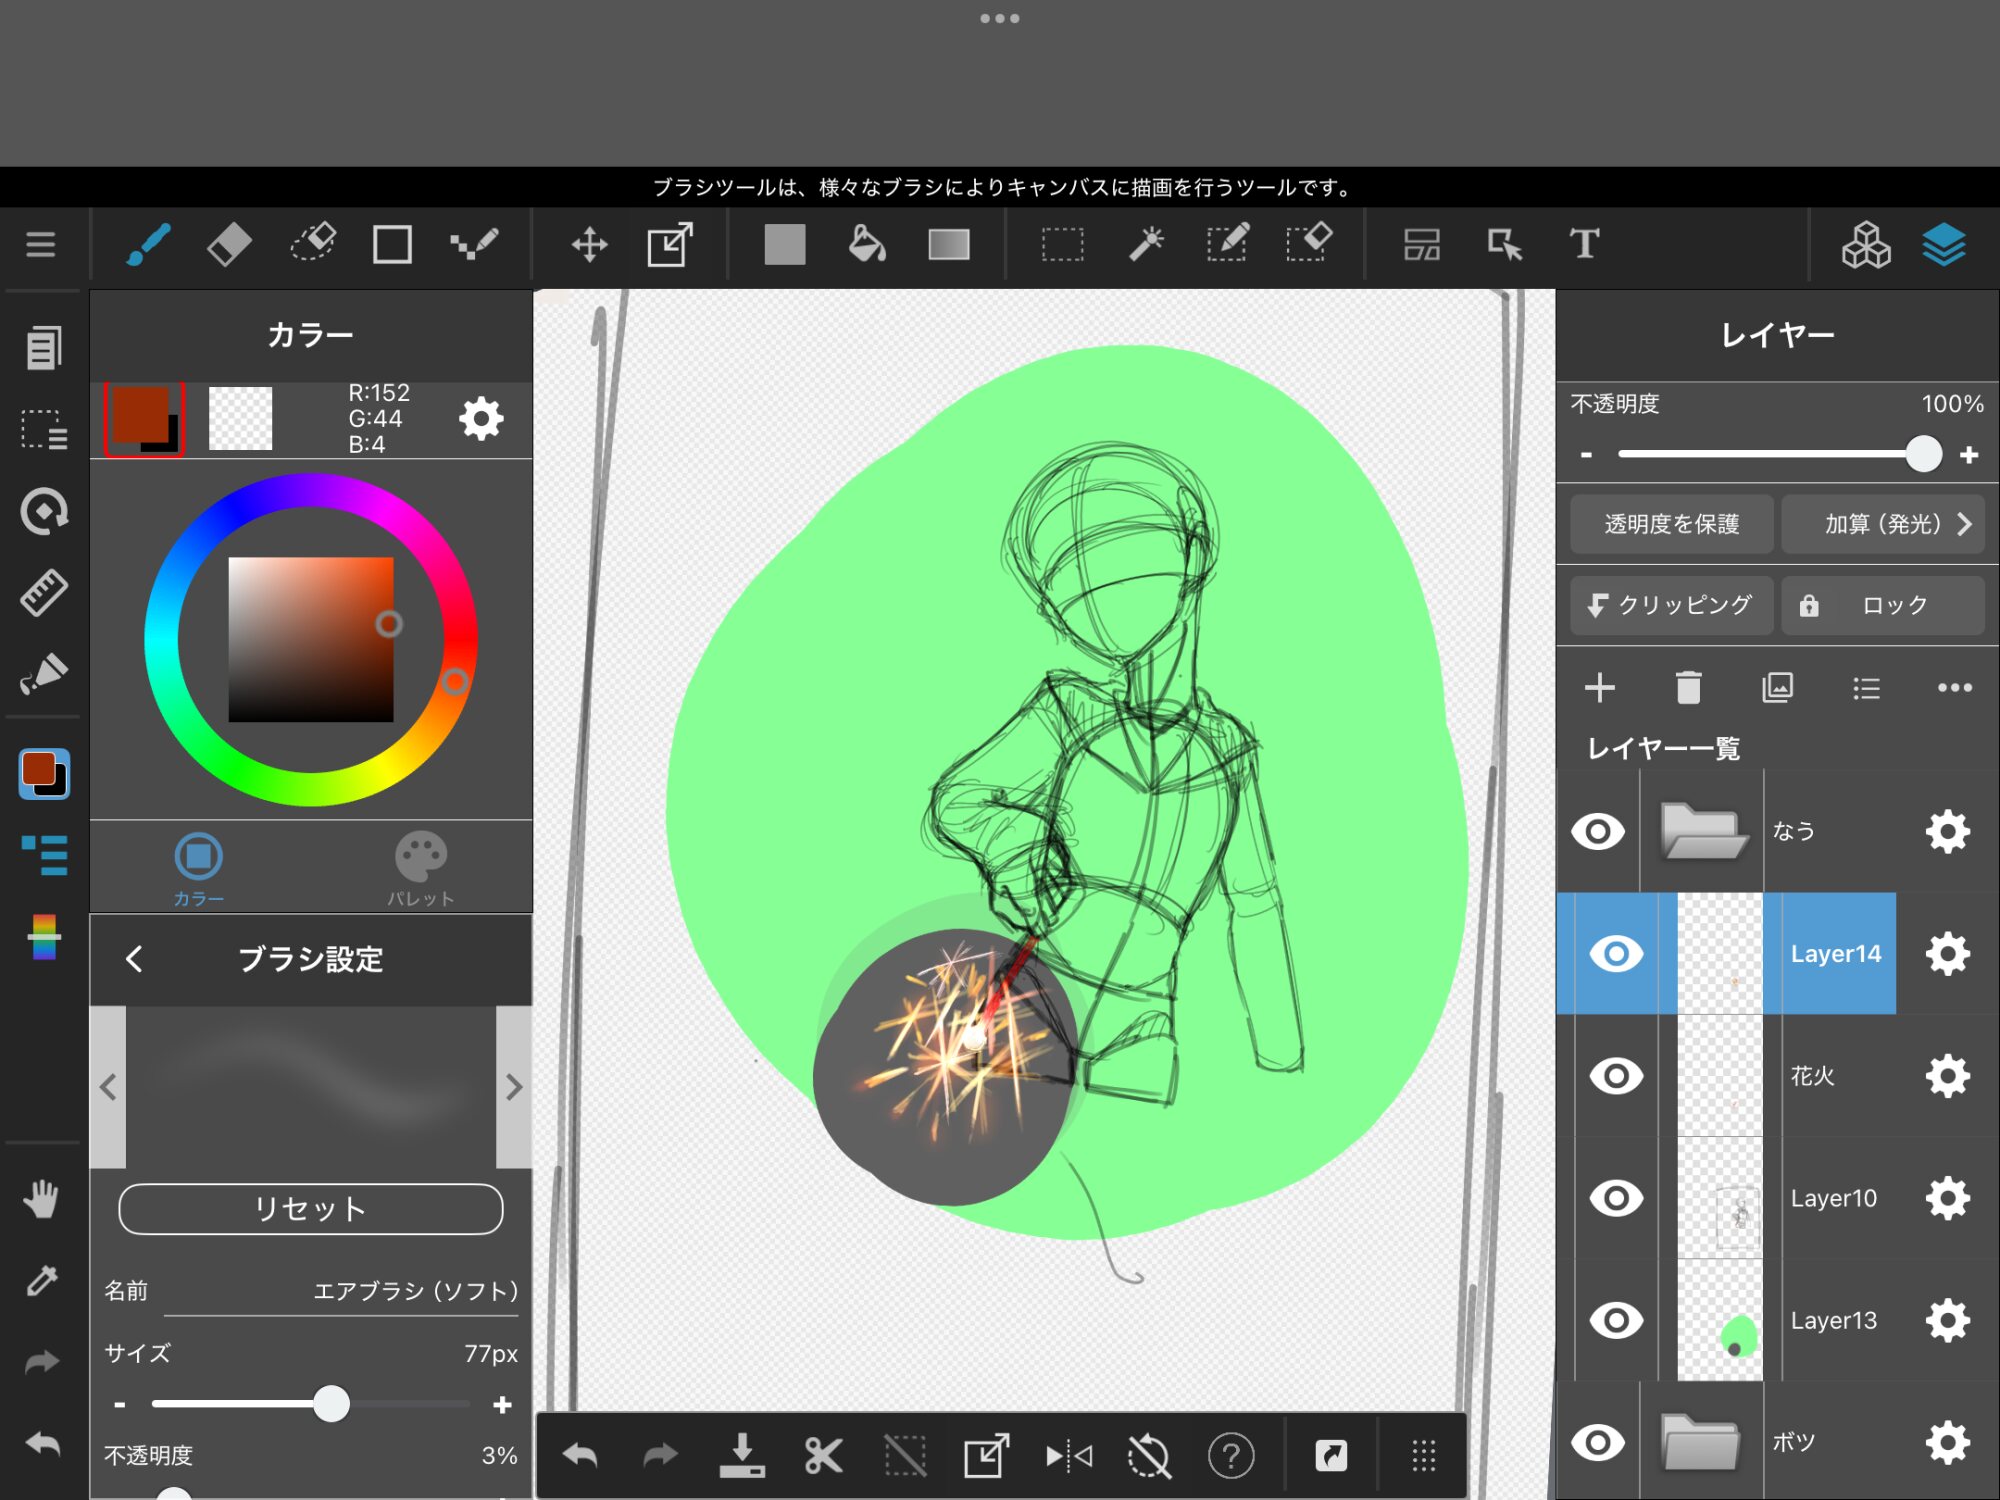Image resolution: width=2000 pixels, height=1500 pixels.
Task: Click the layer opacity slider handle
Action: tap(1923, 454)
